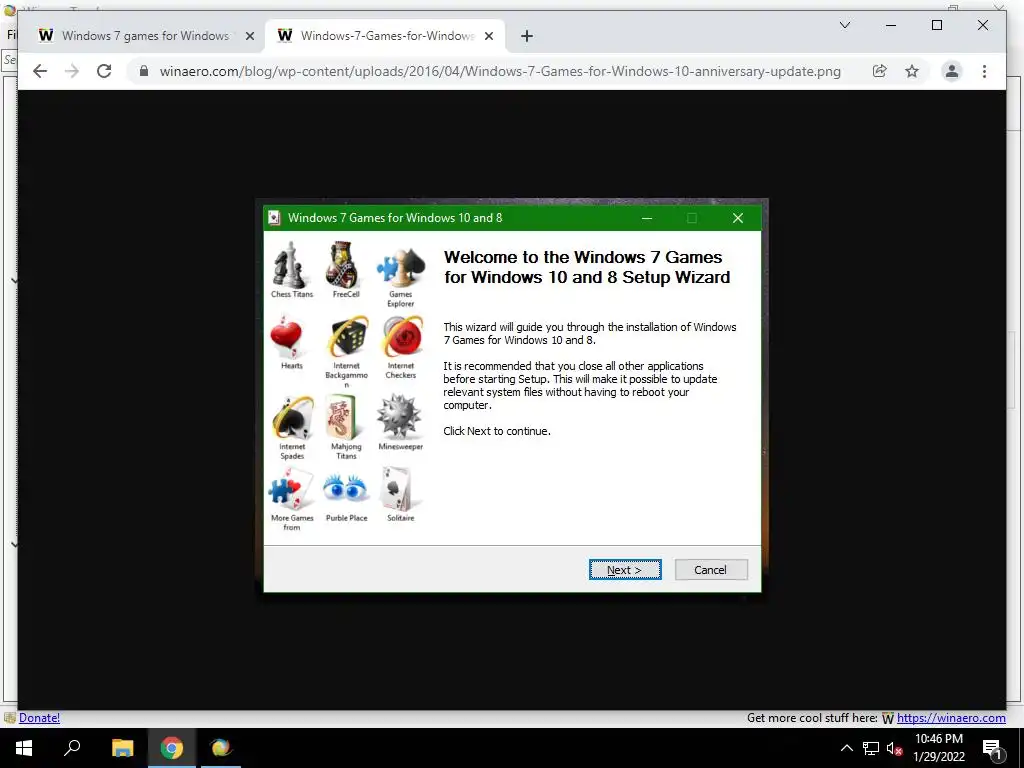
Task: Click the Welcome Setup Wizard heading
Action: click(x=586, y=267)
